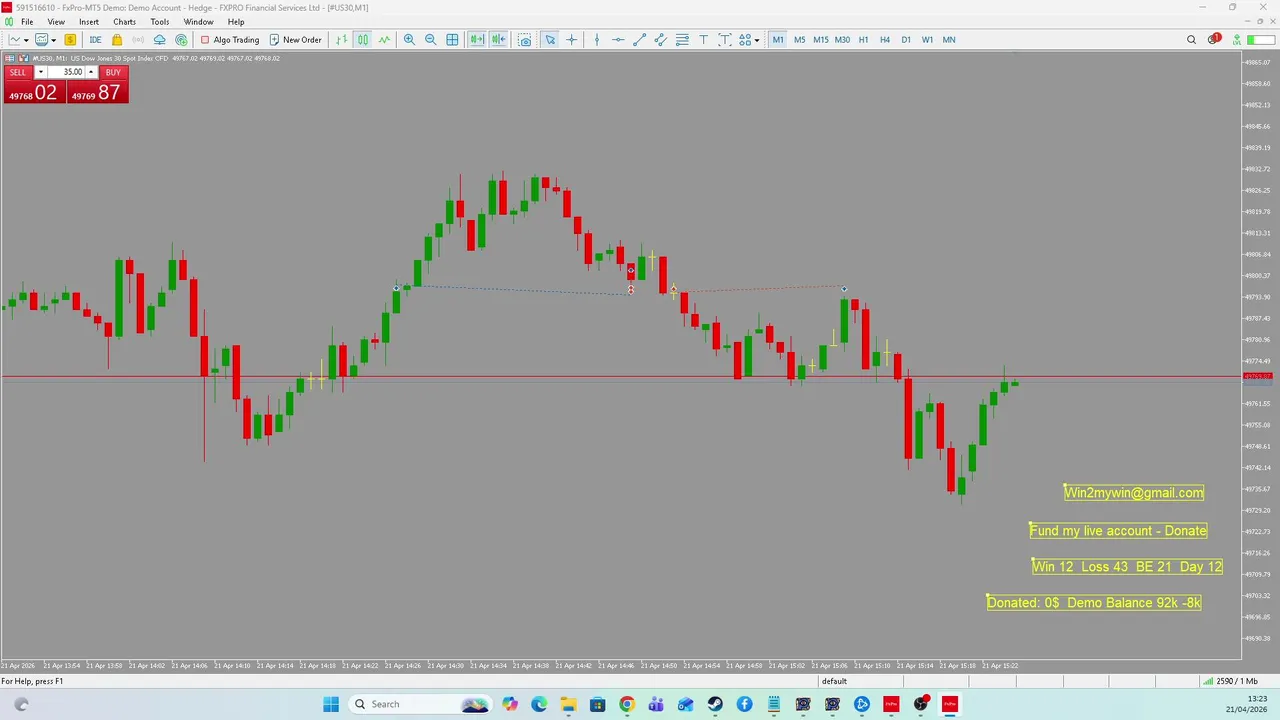Open the VPS cloud hosting icon
This screenshot has height=720, width=1280.
(x=159, y=40)
